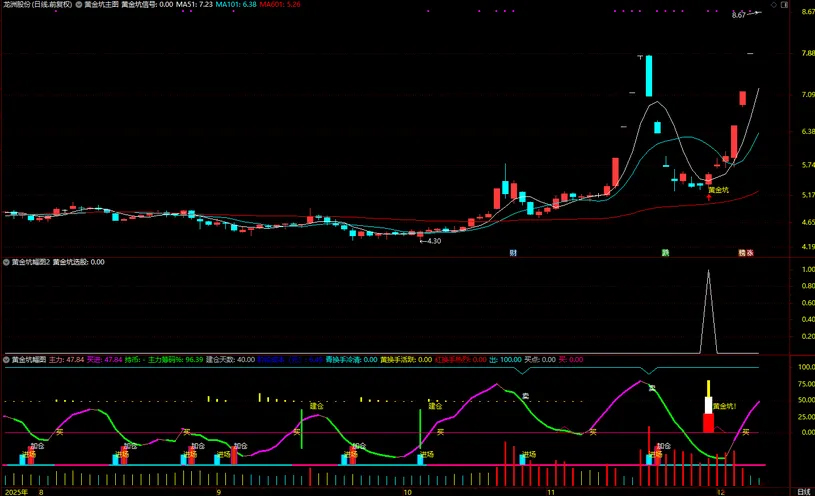
Task: Click the green 跳 marker below the chart
Action: [x=664, y=252]
